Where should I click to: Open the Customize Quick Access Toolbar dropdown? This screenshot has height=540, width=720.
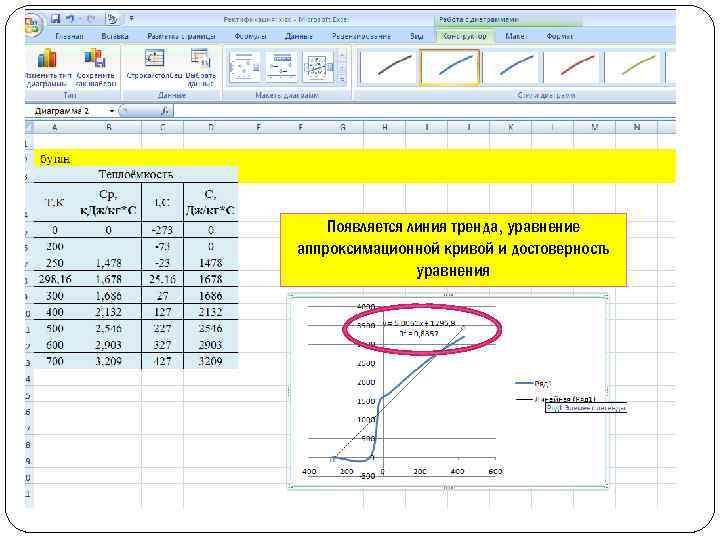(131, 19)
